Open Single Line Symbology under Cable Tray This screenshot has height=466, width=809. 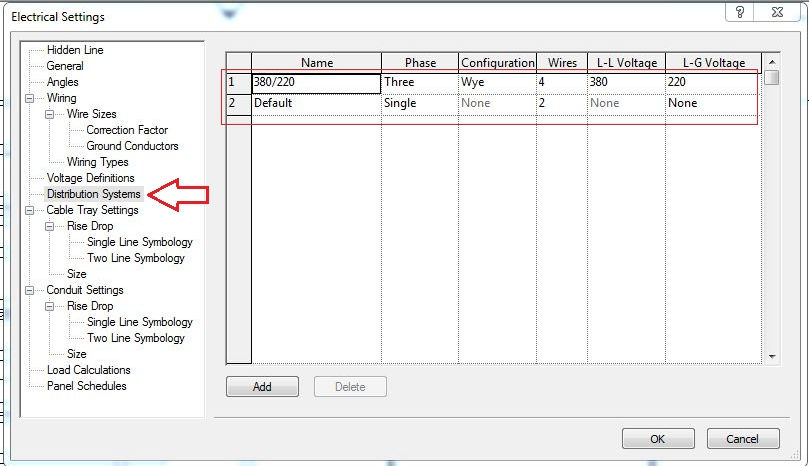[x=139, y=242]
